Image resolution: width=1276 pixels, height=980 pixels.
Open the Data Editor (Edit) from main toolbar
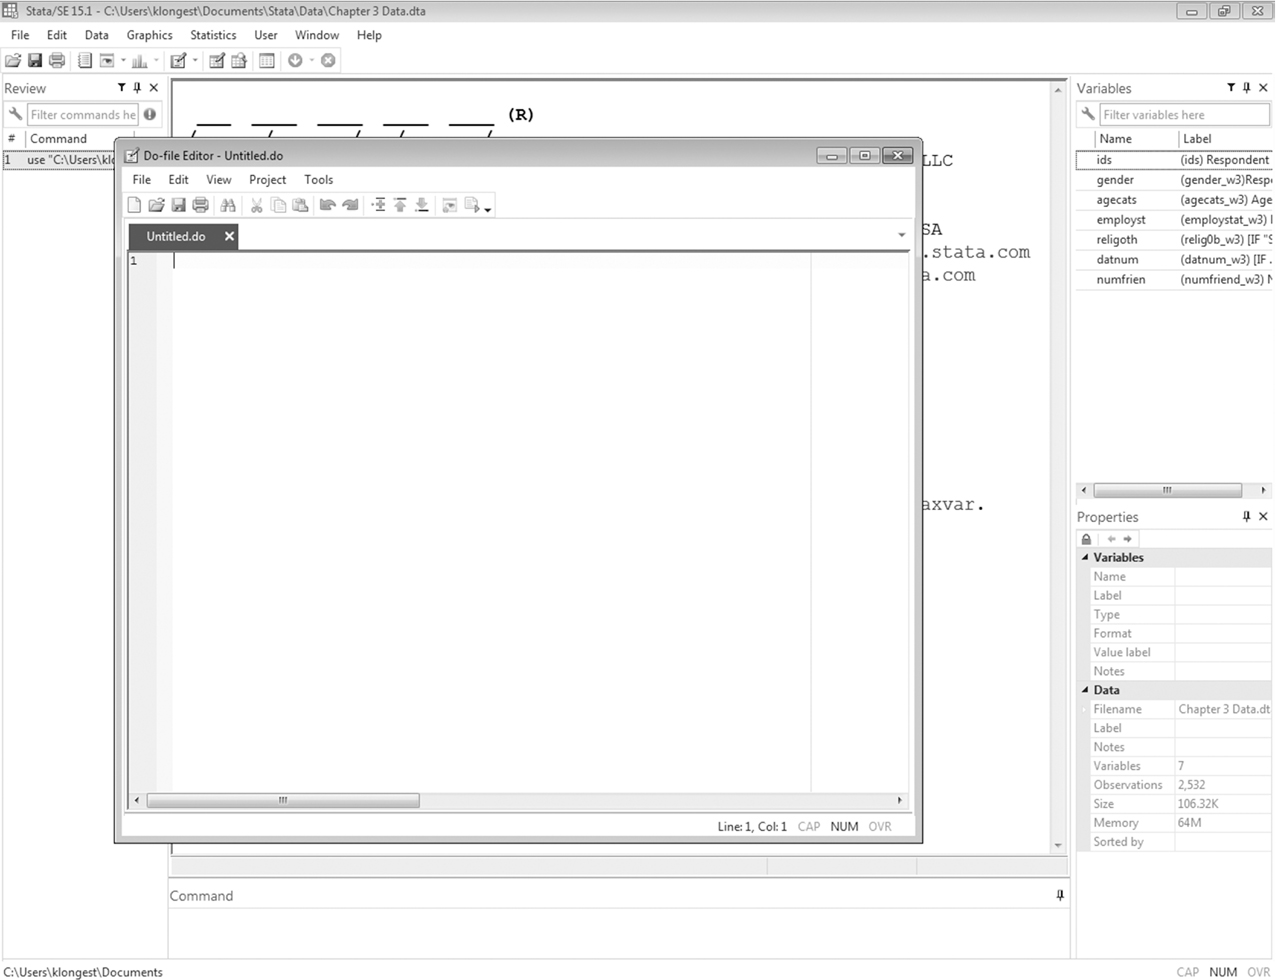[216, 61]
